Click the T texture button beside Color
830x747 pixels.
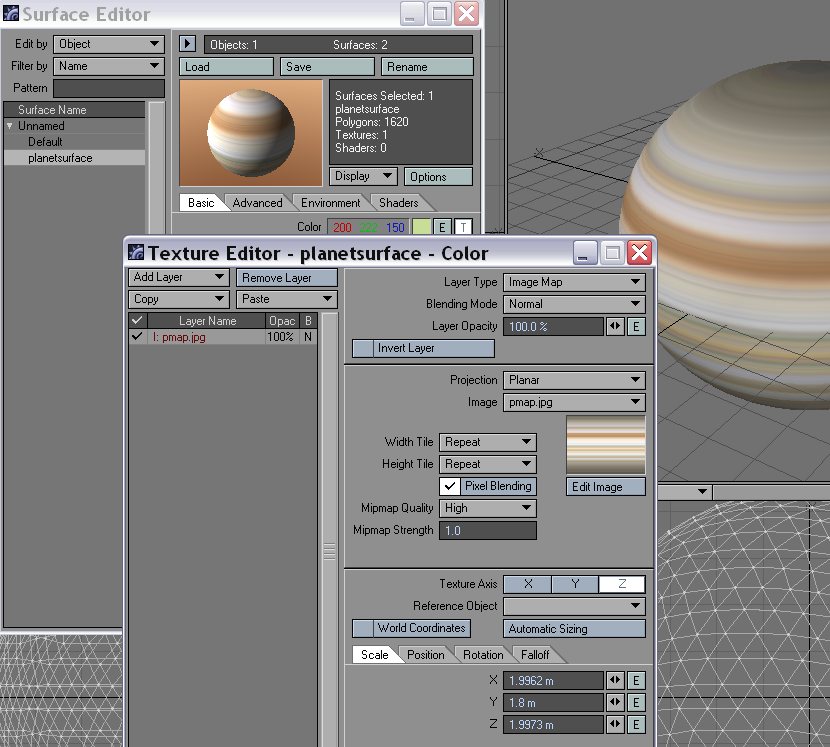pos(462,227)
